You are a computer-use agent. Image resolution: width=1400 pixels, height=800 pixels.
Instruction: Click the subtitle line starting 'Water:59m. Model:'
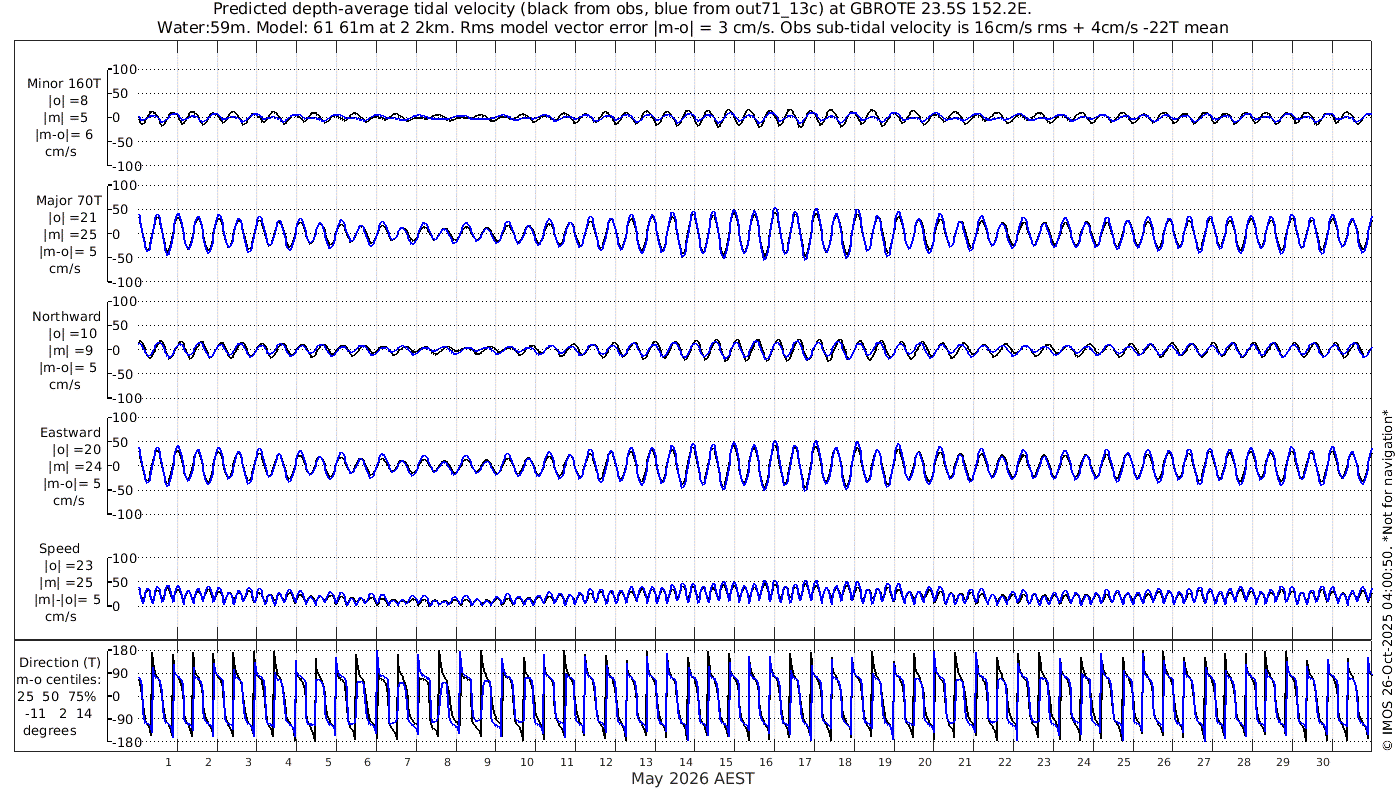pyautogui.click(x=693, y=27)
